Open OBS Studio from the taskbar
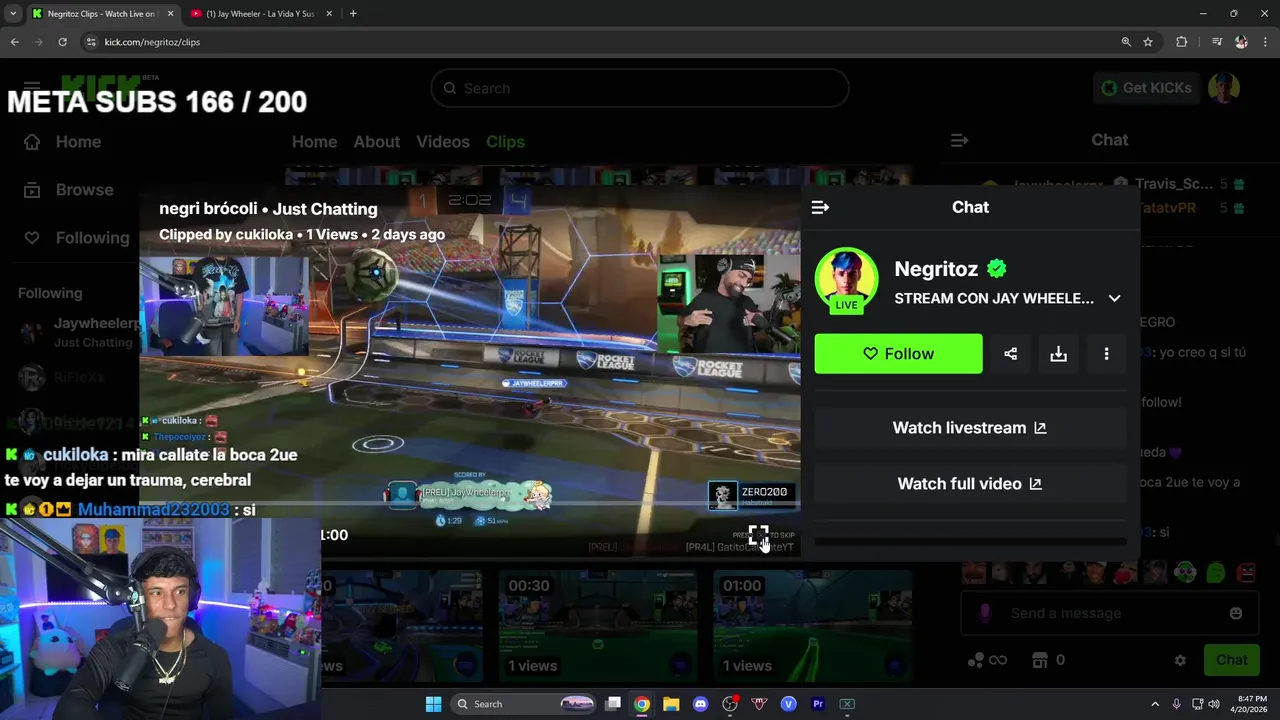 730,704
